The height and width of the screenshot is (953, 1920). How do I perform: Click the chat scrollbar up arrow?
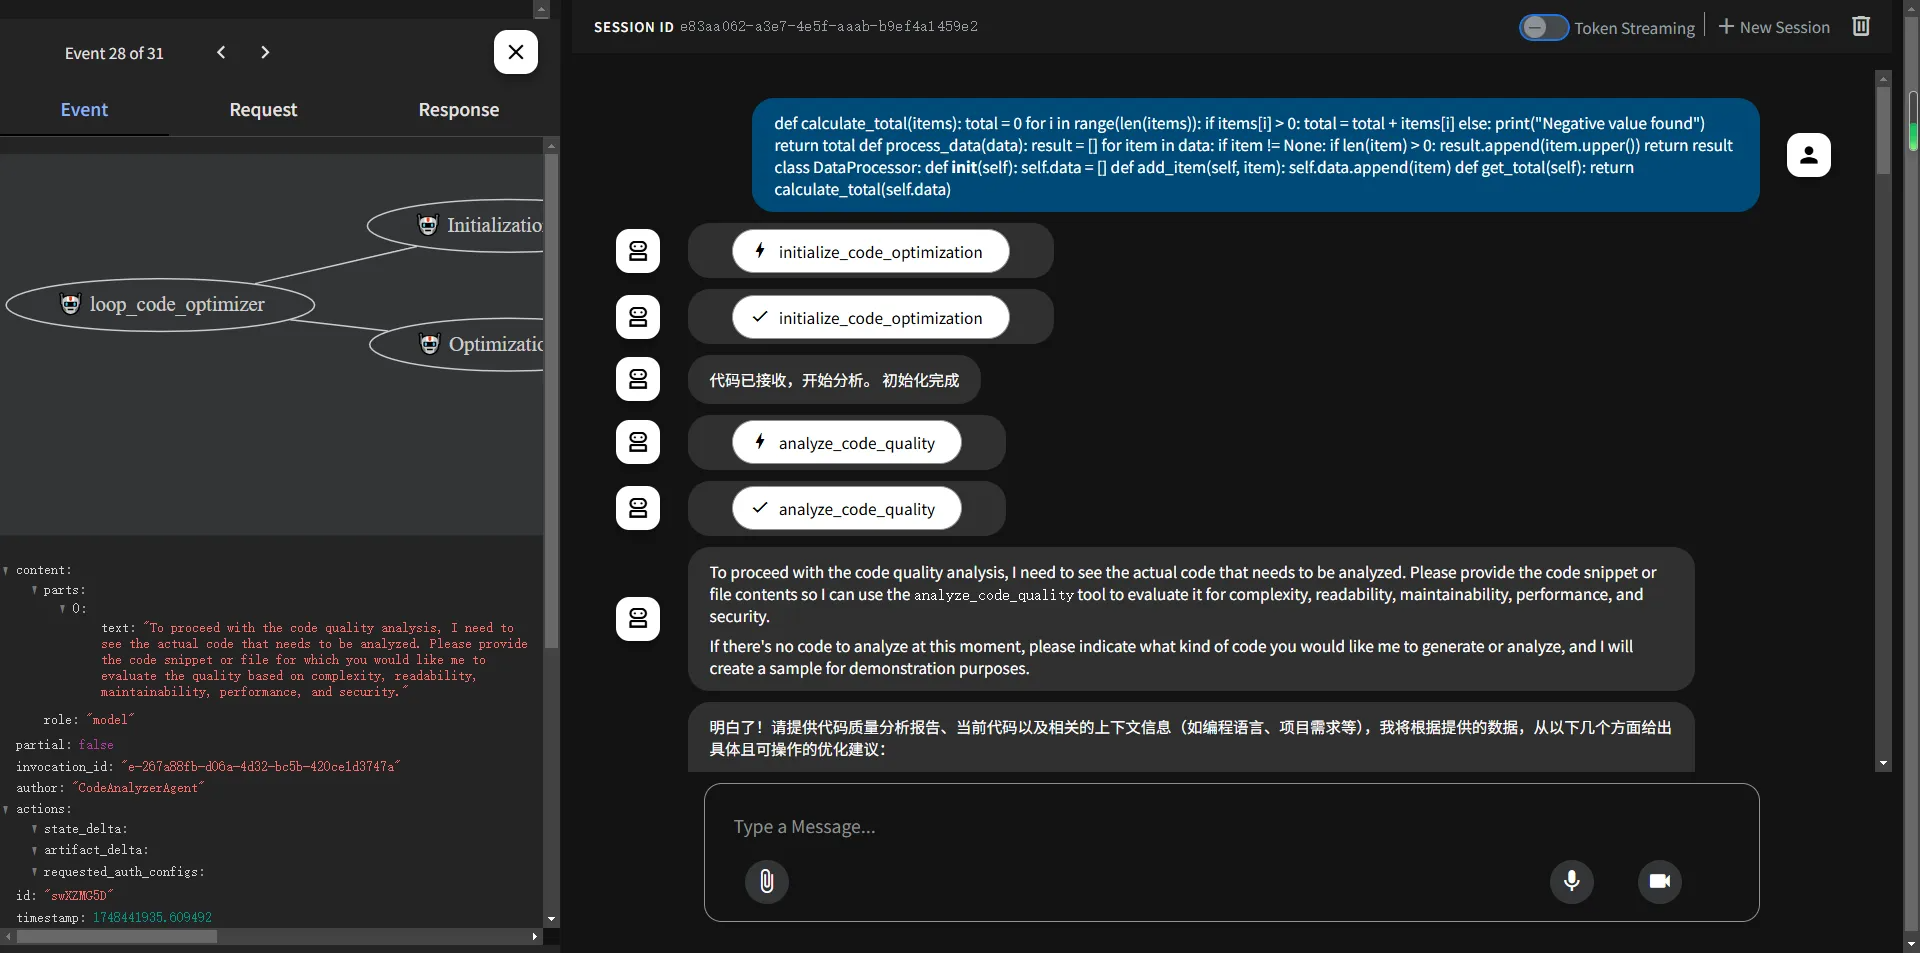pos(1883,78)
